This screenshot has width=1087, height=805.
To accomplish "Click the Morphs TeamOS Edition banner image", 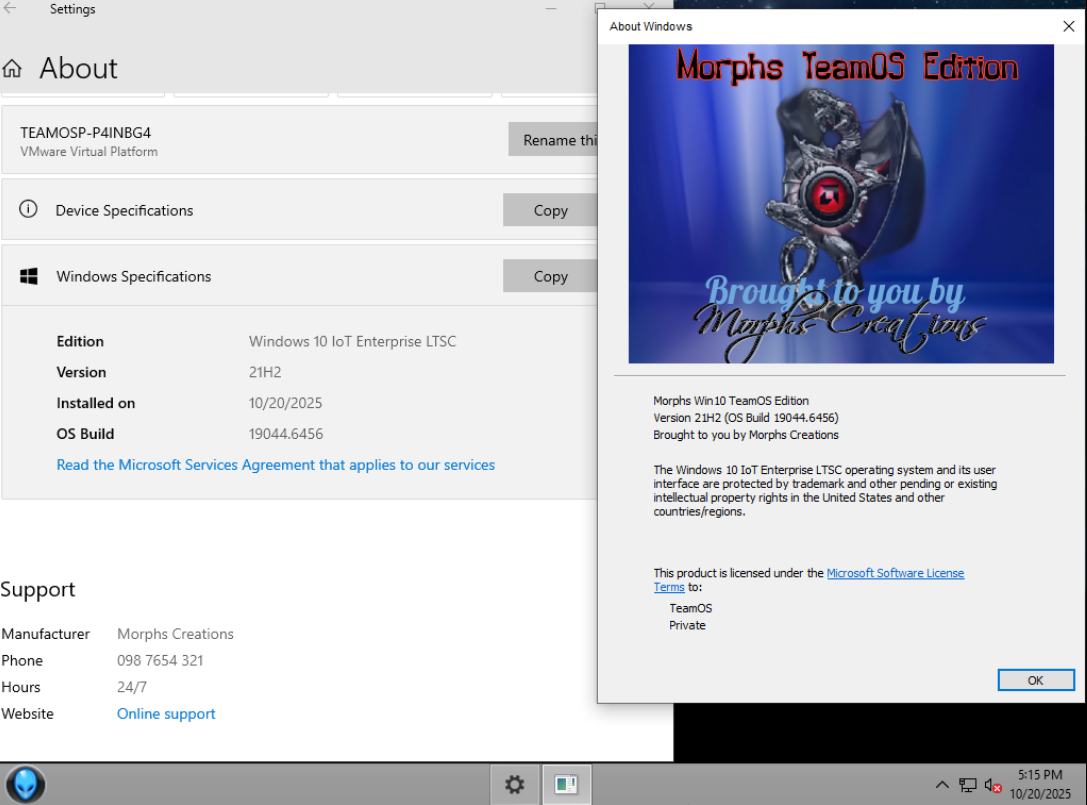I will pyautogui.click(x=841, y=204).
